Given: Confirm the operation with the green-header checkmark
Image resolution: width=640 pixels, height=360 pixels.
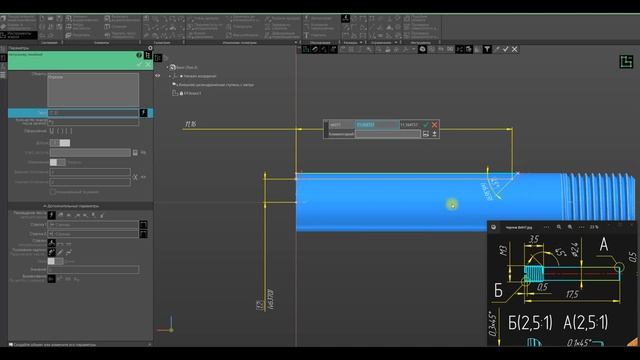Looking at the screenshot, I should pyautogui.click(x=140, y=64).
